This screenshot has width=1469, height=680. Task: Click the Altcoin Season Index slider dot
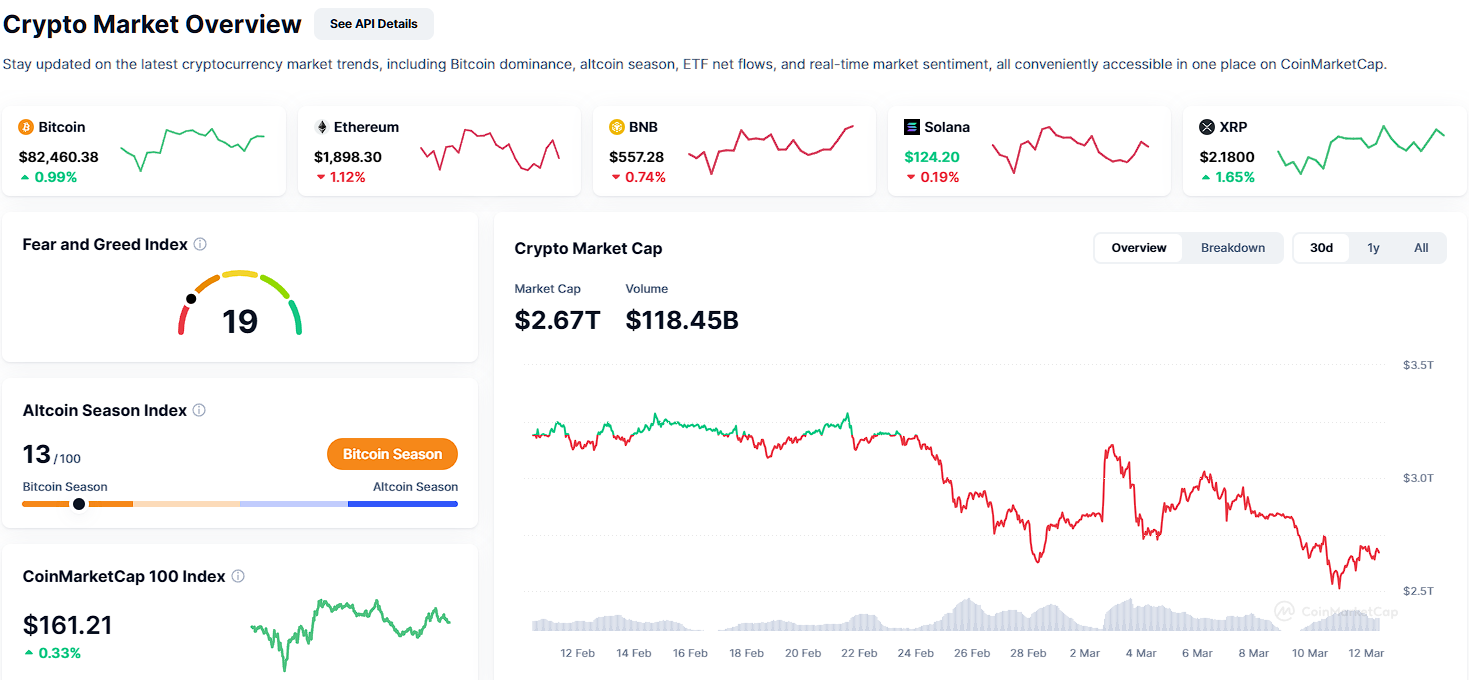click(x=79, y=504)
